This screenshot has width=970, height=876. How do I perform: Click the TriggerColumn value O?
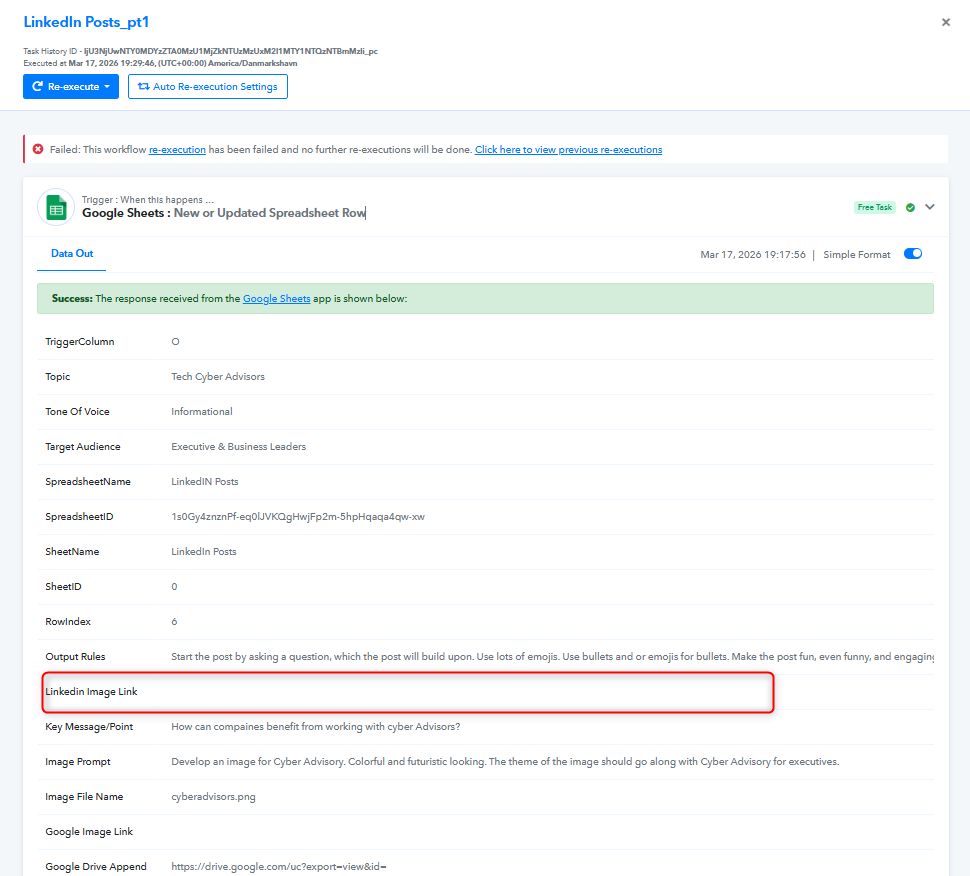(x=175, y=342)
